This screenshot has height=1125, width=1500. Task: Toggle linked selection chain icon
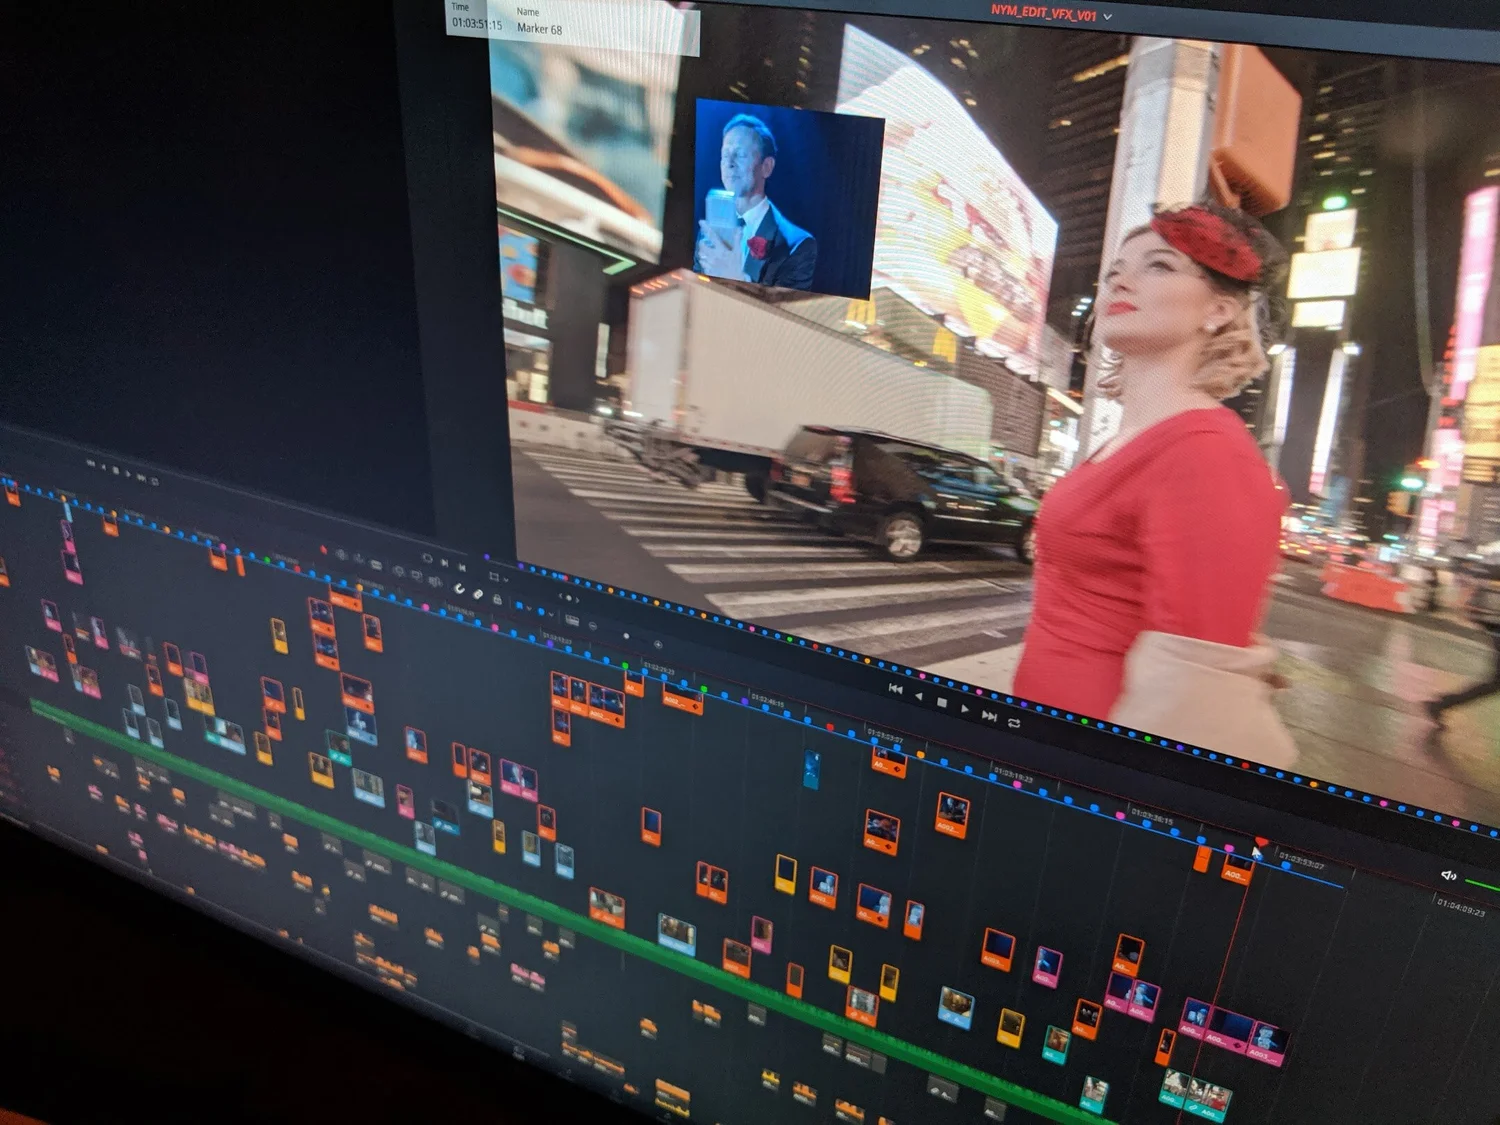pyautogui.click(x=478, y=594)
